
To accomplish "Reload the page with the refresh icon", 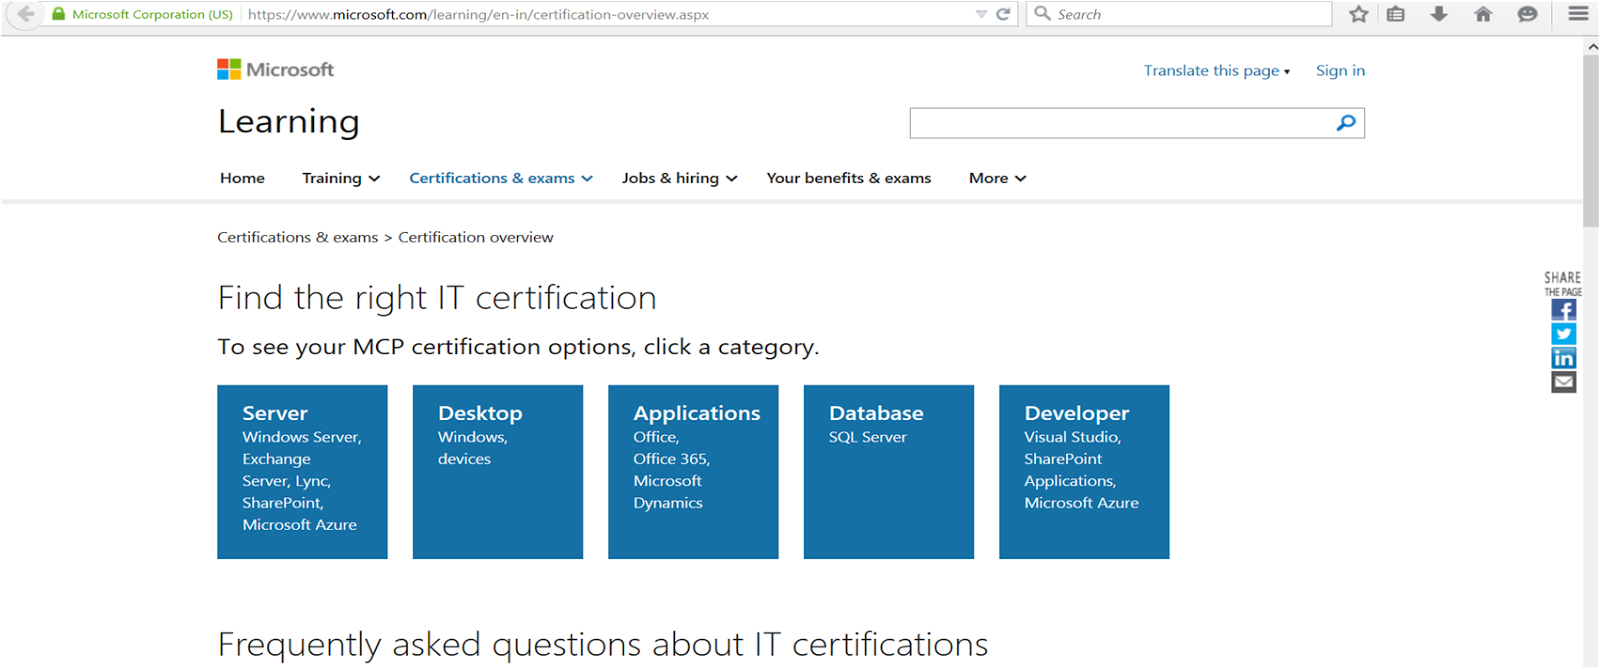I will (x=1003, y=14).
